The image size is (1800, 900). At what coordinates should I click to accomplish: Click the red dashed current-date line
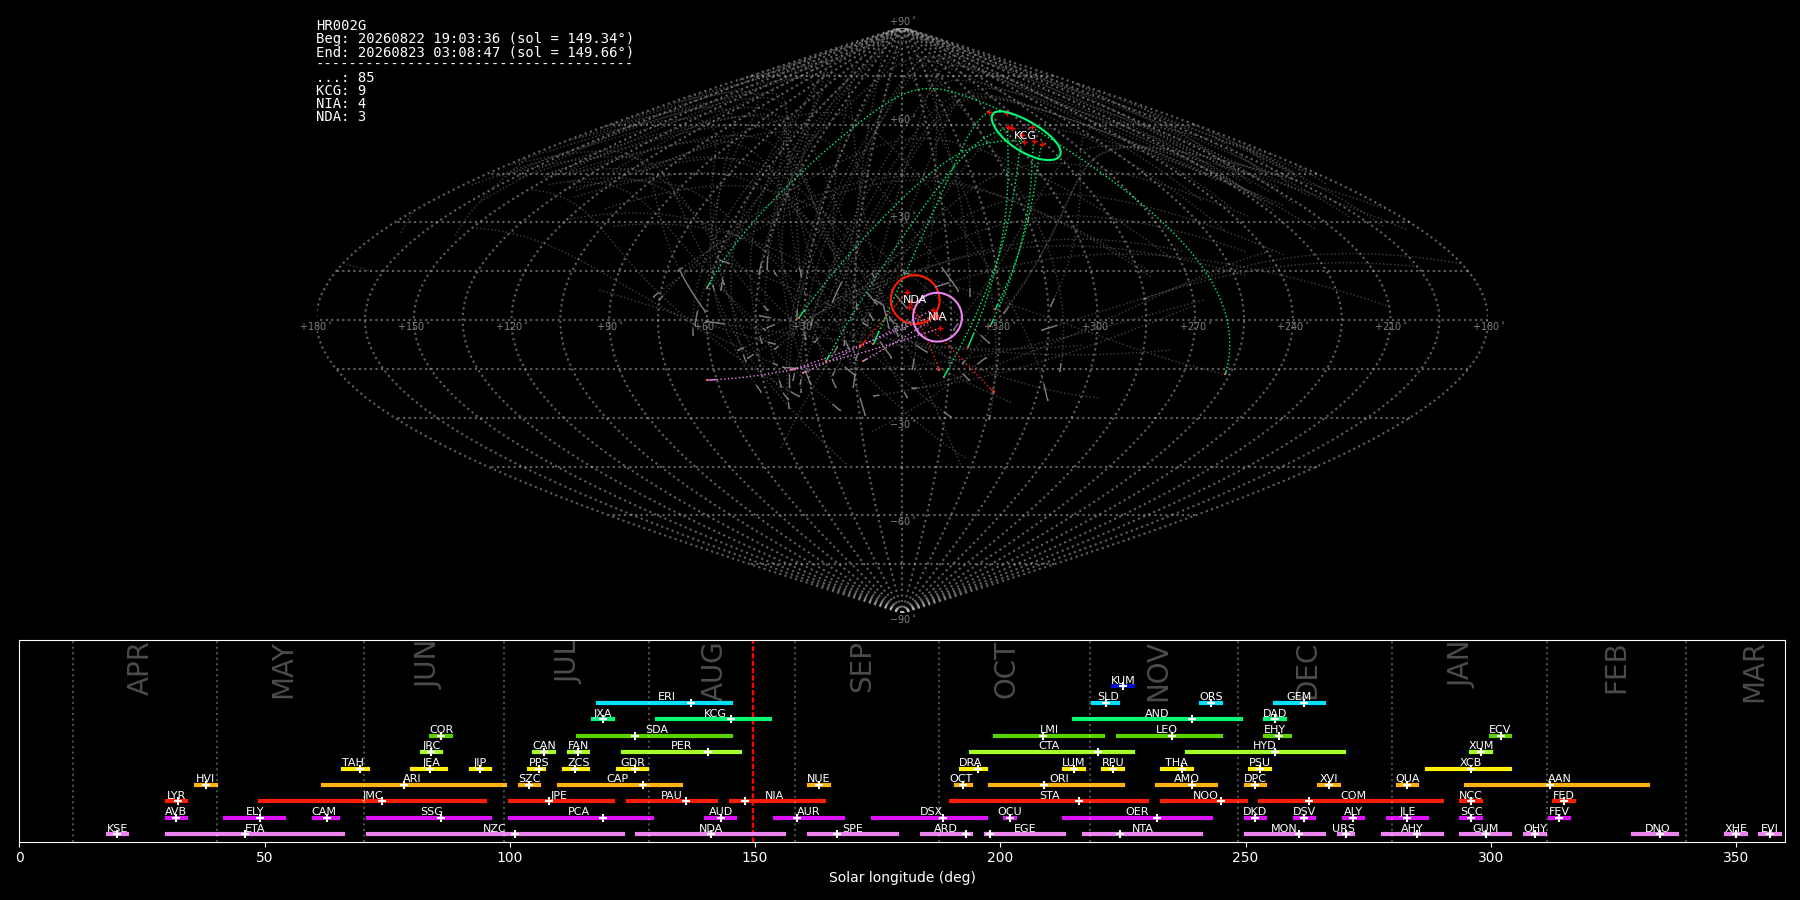(753, 741)
